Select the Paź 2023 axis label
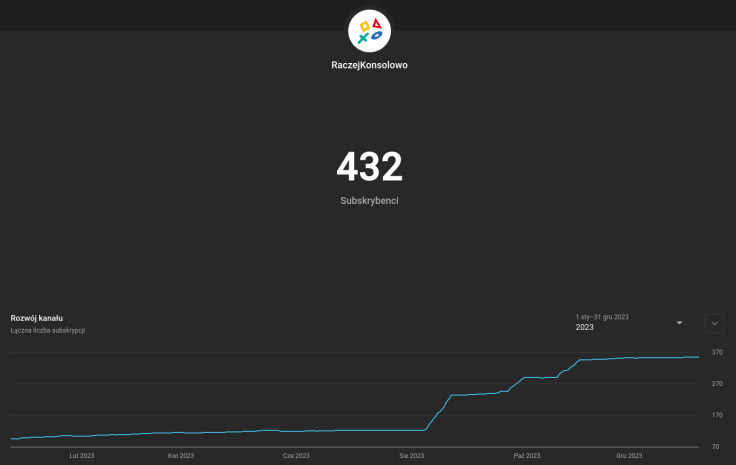Screen dimensions: 736x465 click(x=526, y=456)
